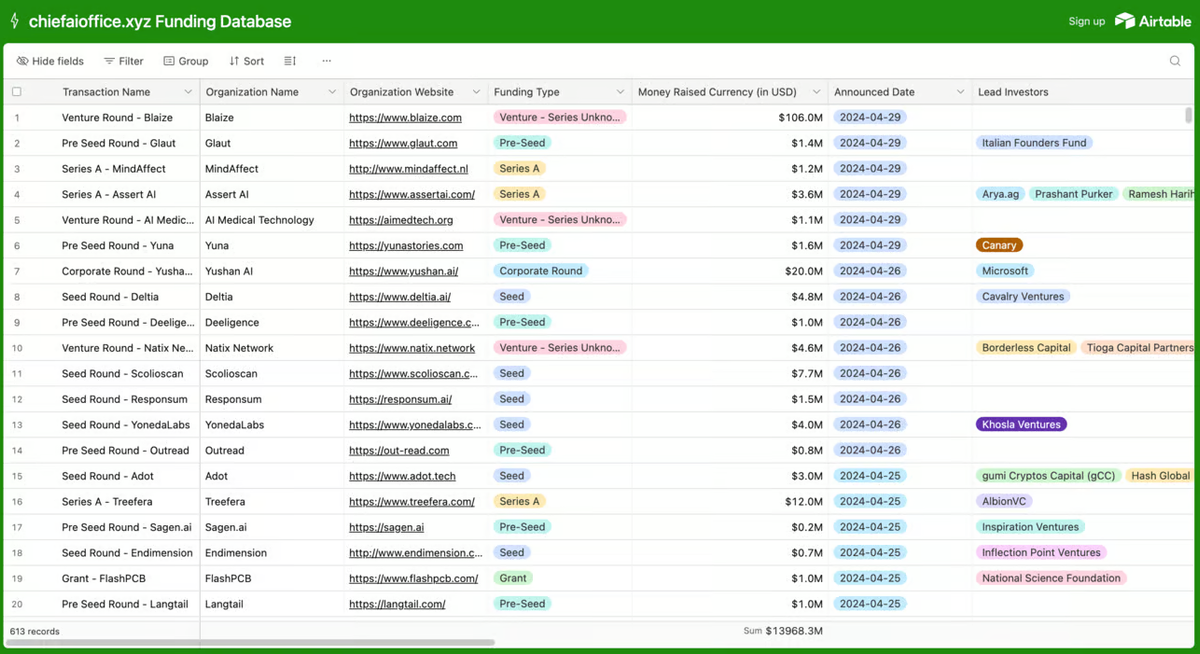Expand the Transaction Name column dropdown
The image size is (1200, 654).
(x=188, y=92)
